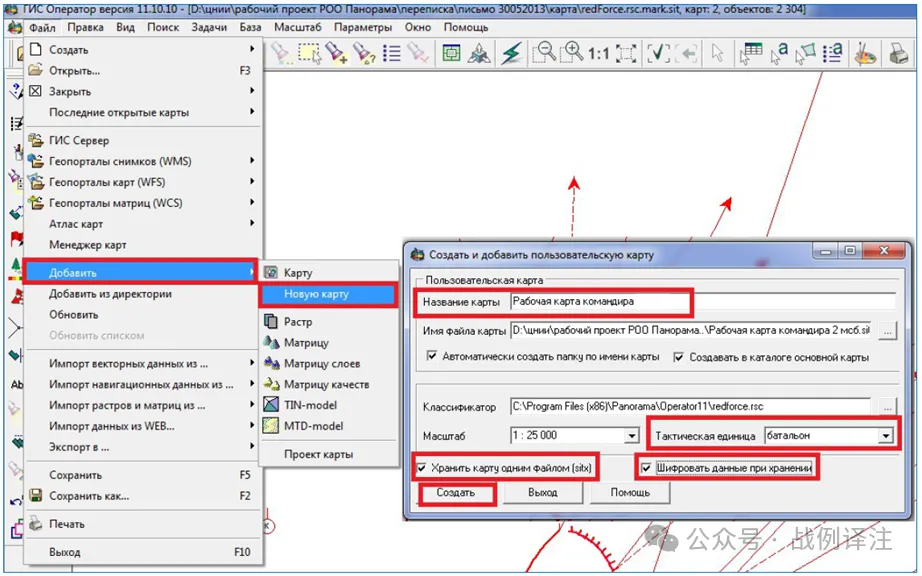Image resolution: width=922 pixels, height=576 pixels.
Task: Click the list with letter 'a' icon
Action: pos(833,53)
